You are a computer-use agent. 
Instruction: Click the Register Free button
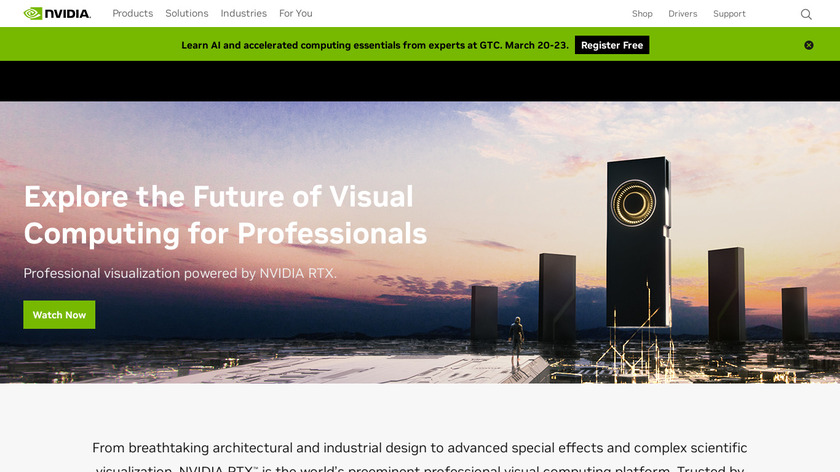click(612, 45)
